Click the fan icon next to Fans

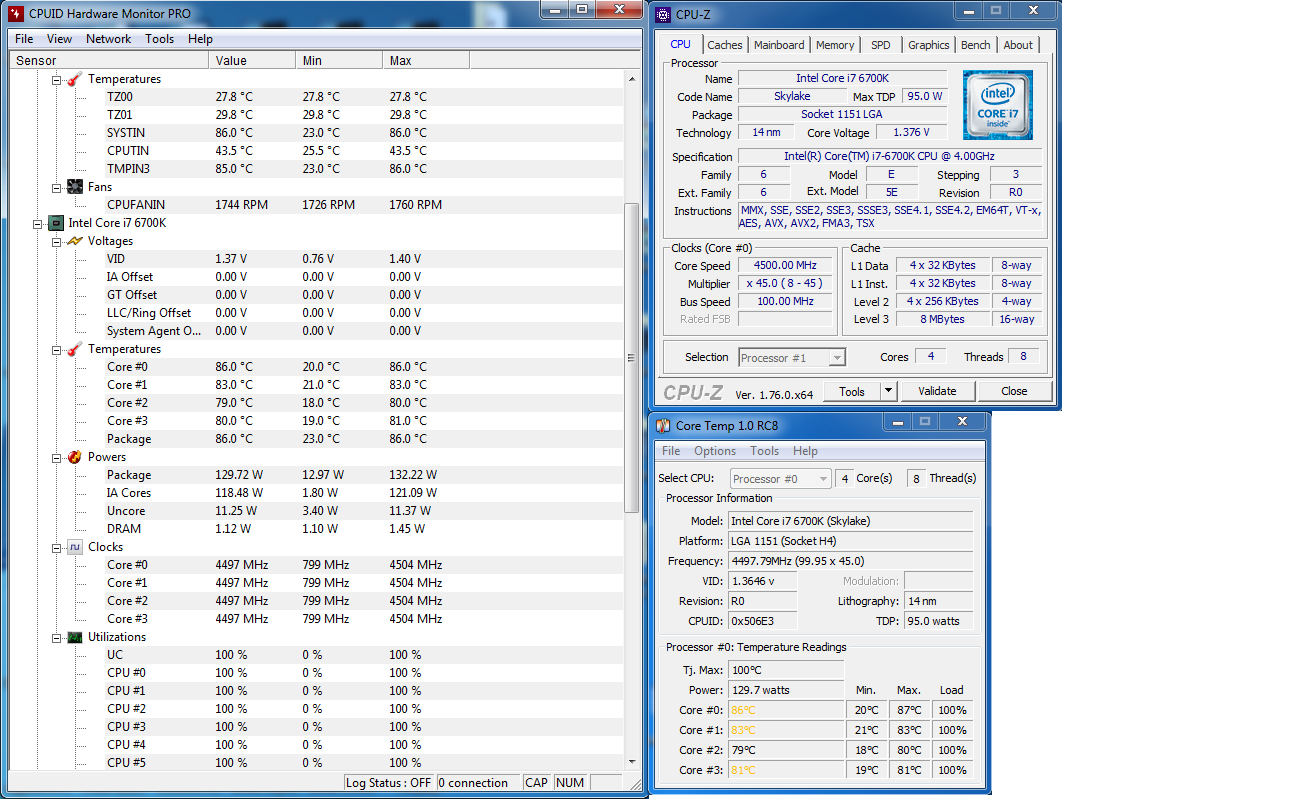(x=75, y=187)
